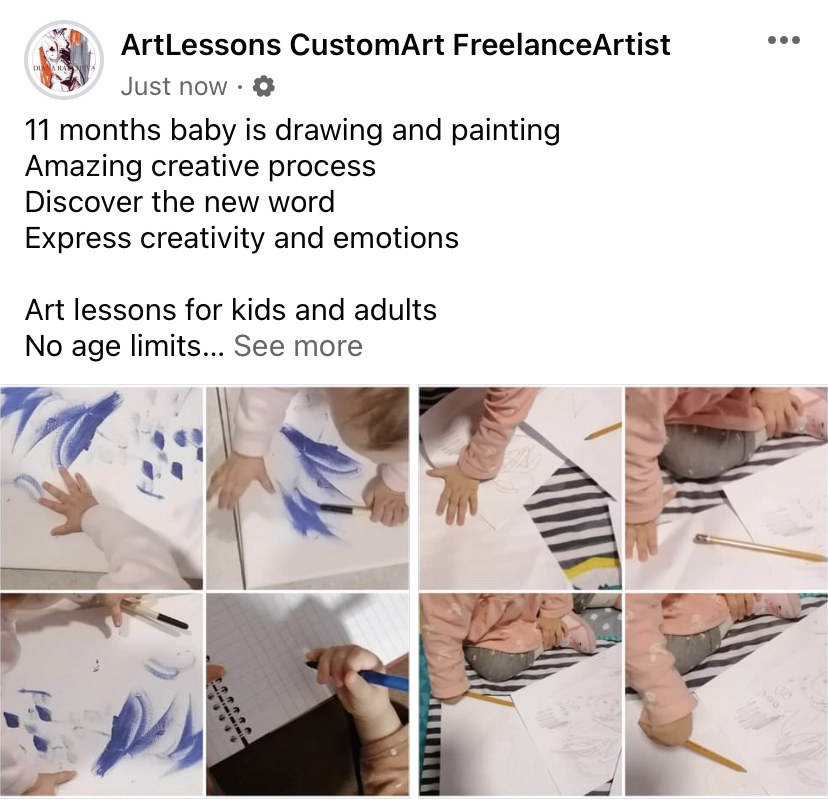The width and height of the screenshot is (828, 803).
Task: Open photo of hand on paper with pencil scribbles
Action: (x=521, y=488)
